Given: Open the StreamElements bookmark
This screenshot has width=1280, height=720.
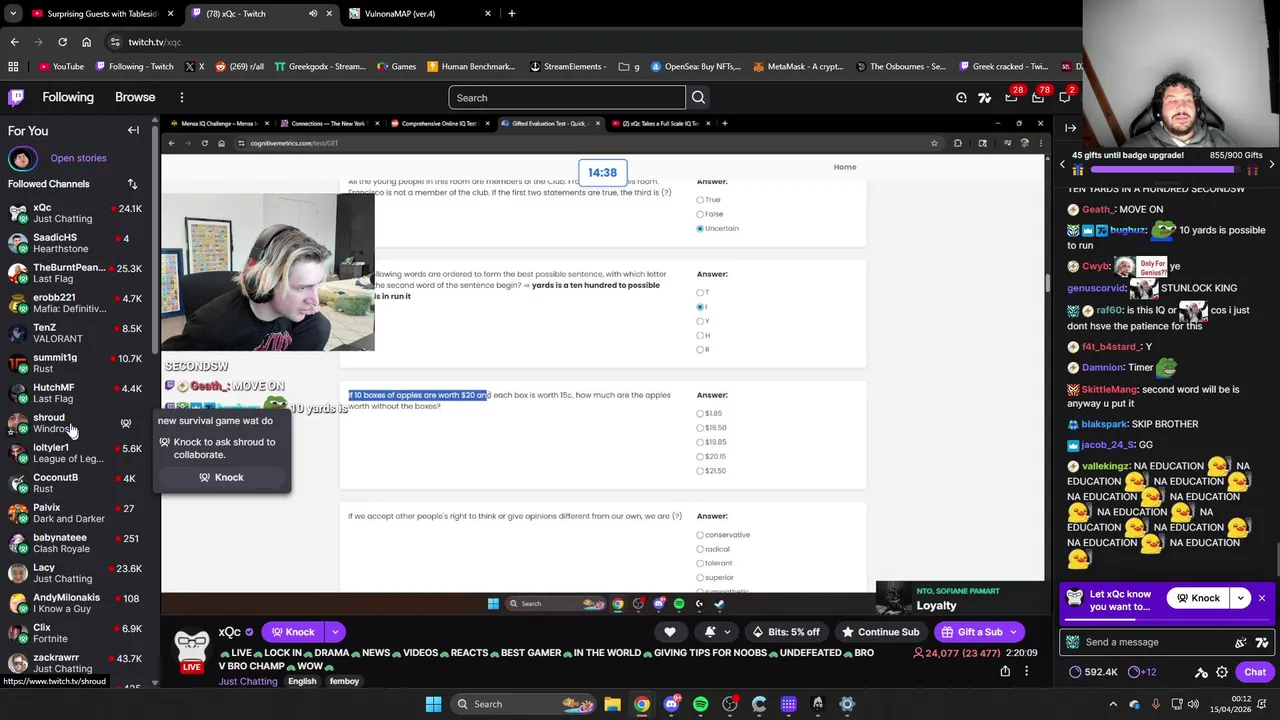Looking at the screenshot, I should [568, 66].
